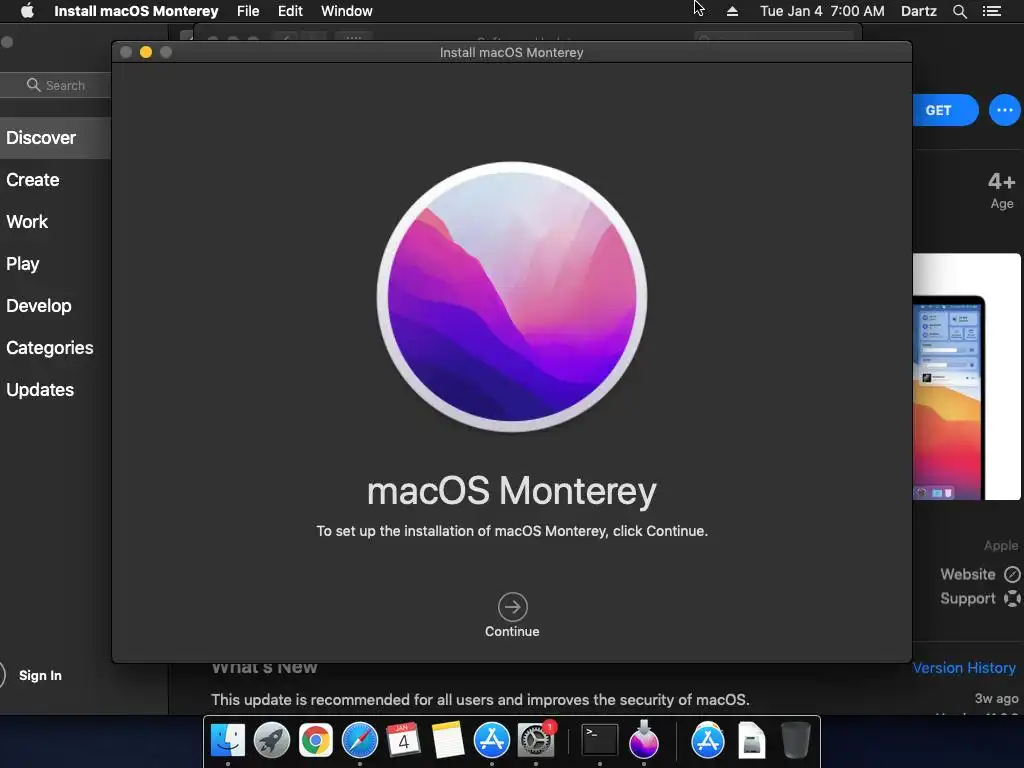Open the Website link in the App Store
This screenshot has width=1024, height=768.
pos(980,574)
